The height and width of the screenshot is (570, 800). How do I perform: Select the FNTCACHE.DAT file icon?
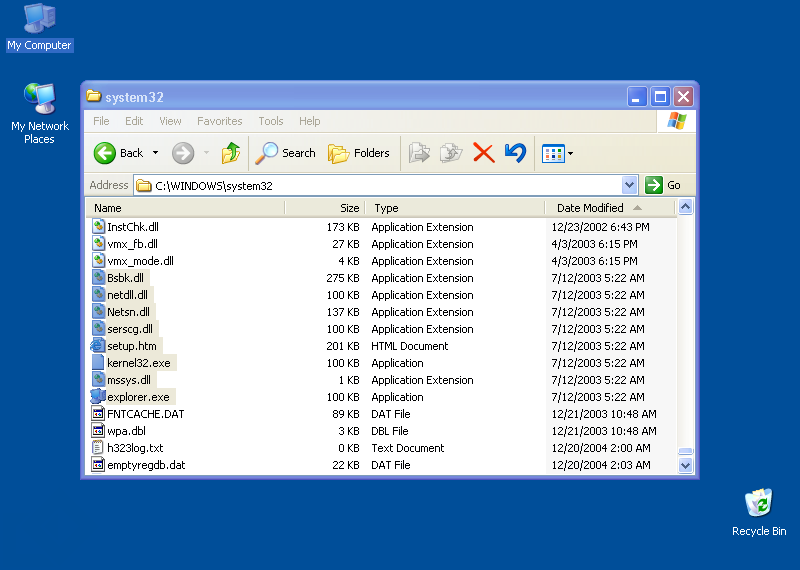[98, 414]
